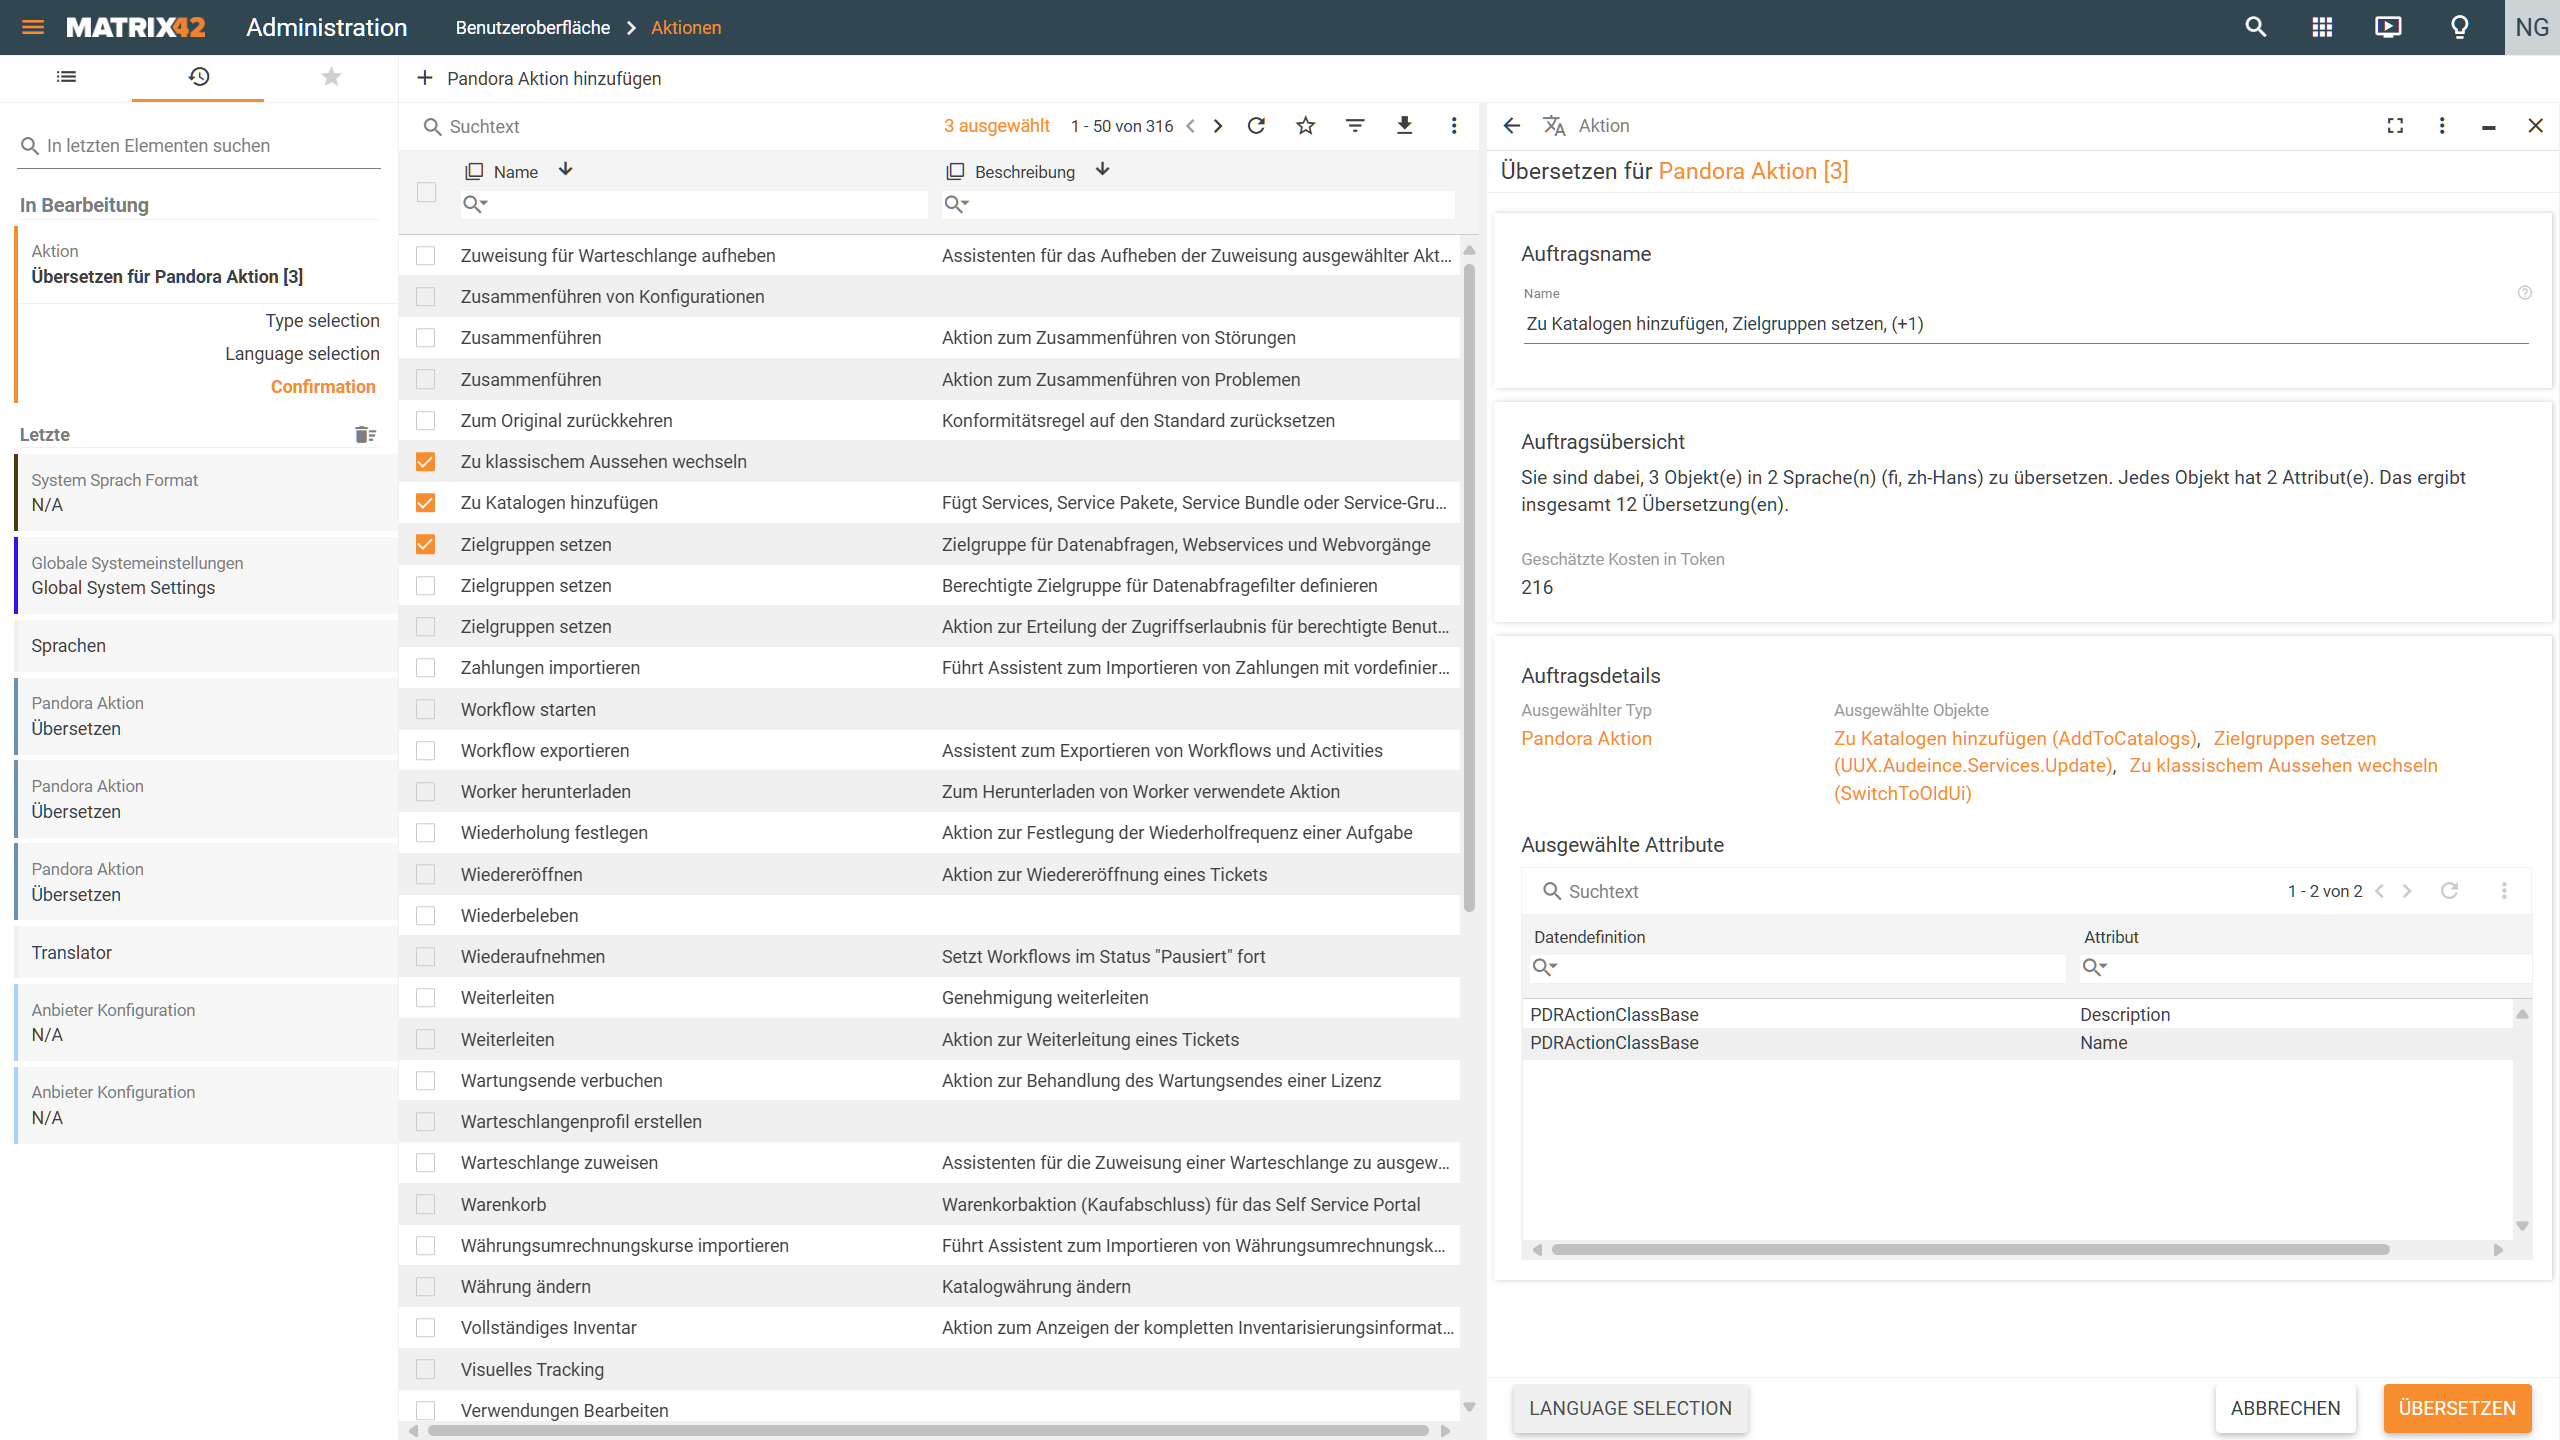Click the back arrow in Aktion panel

tap(1512, 126)
